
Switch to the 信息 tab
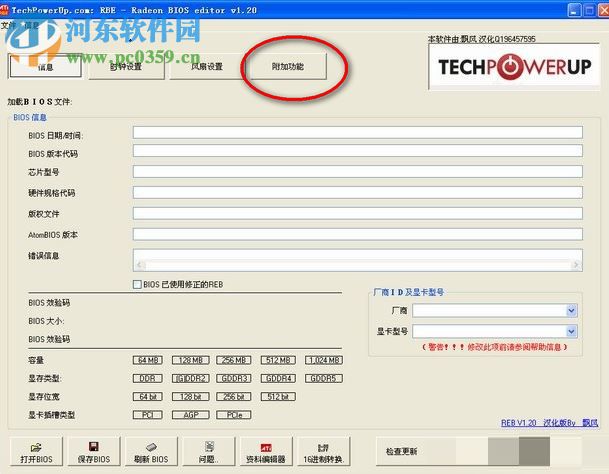(45, 67)
